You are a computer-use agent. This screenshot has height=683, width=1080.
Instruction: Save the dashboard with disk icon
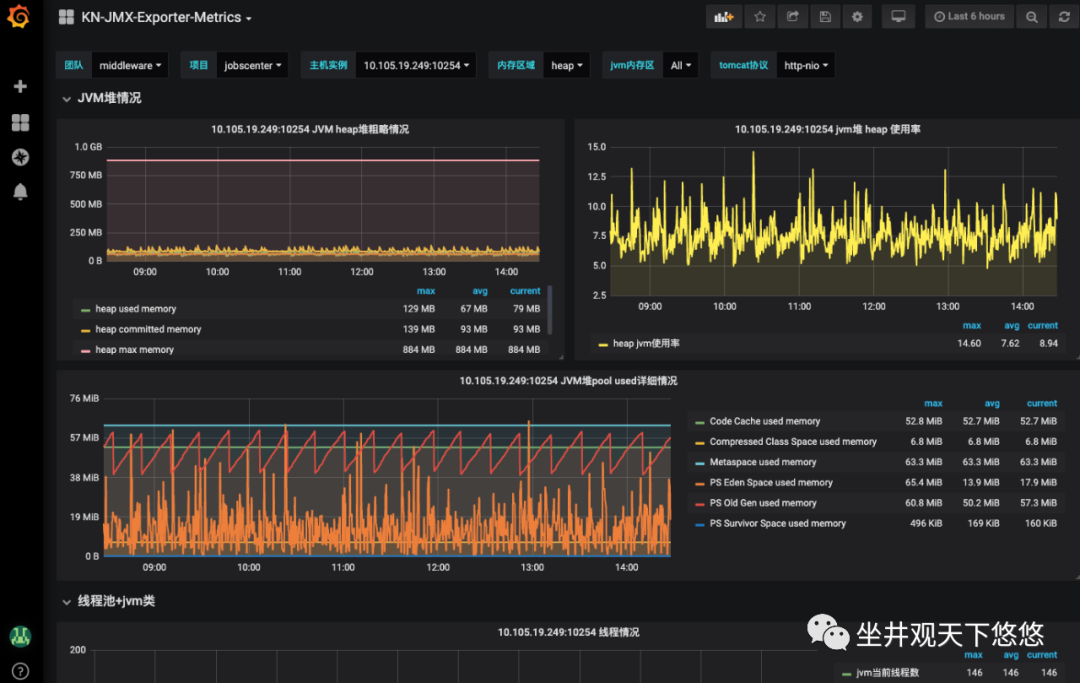click(x=824, y=17)
